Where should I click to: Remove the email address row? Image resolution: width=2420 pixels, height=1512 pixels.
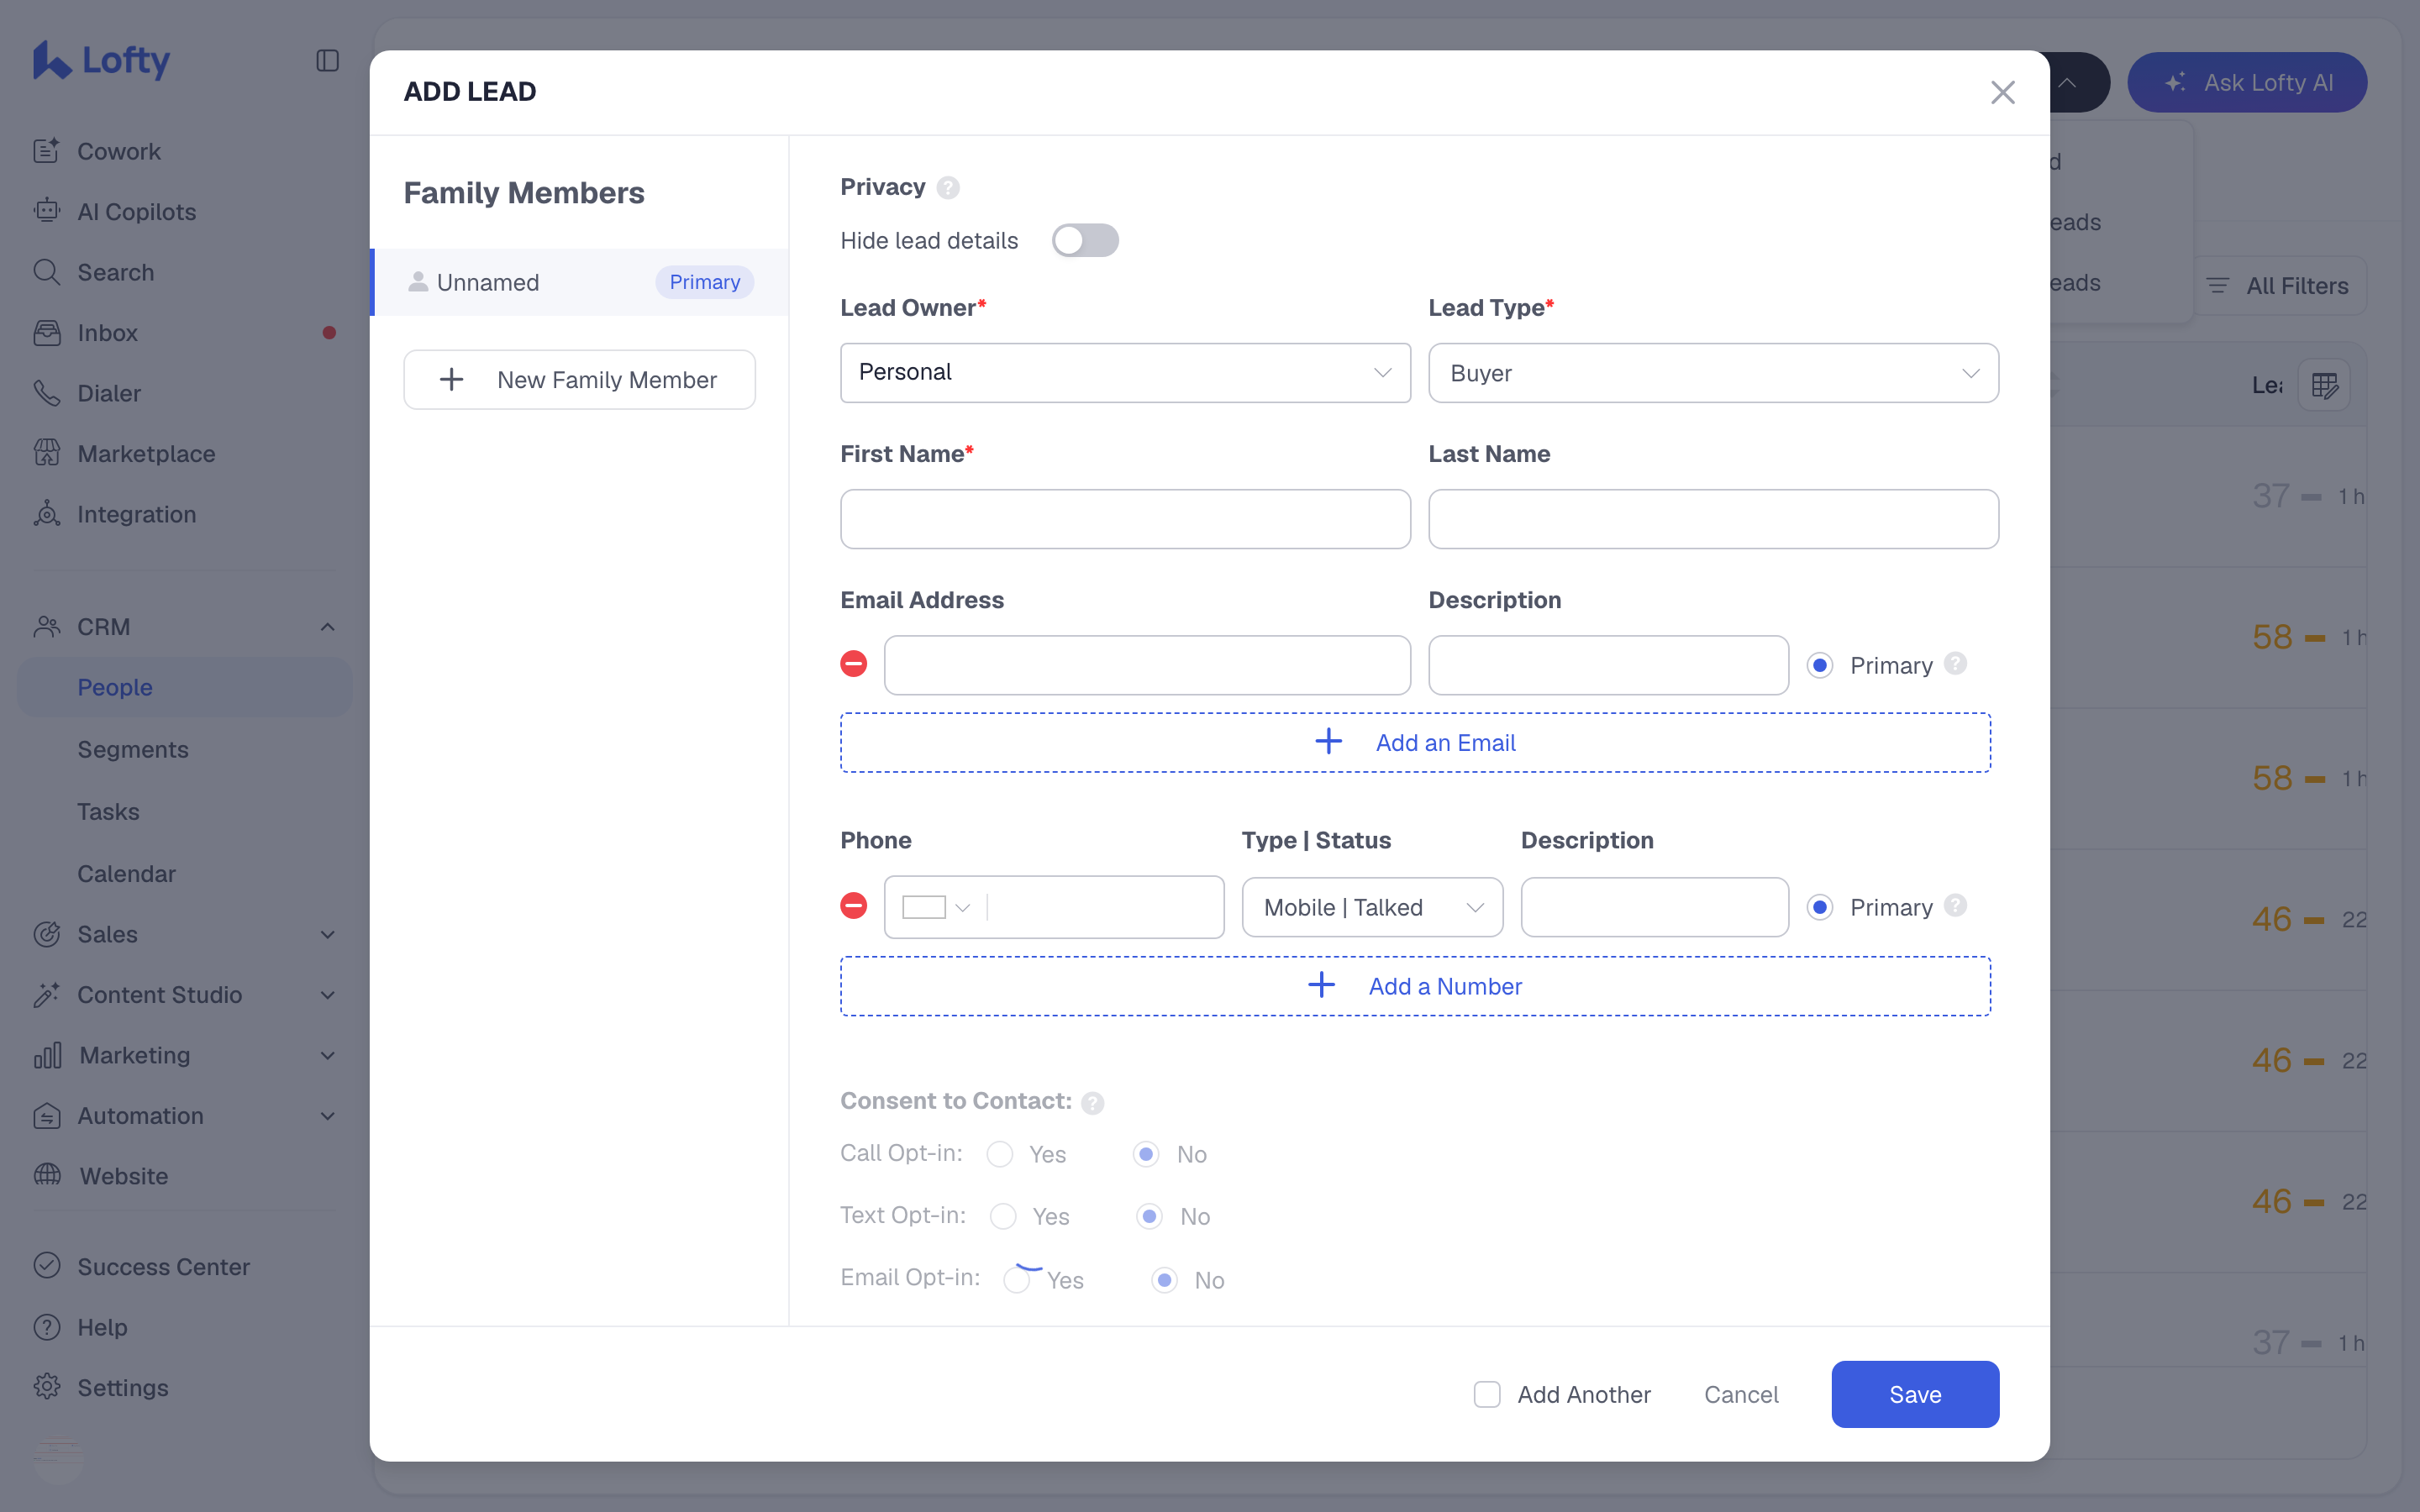[x=853, y=664]
